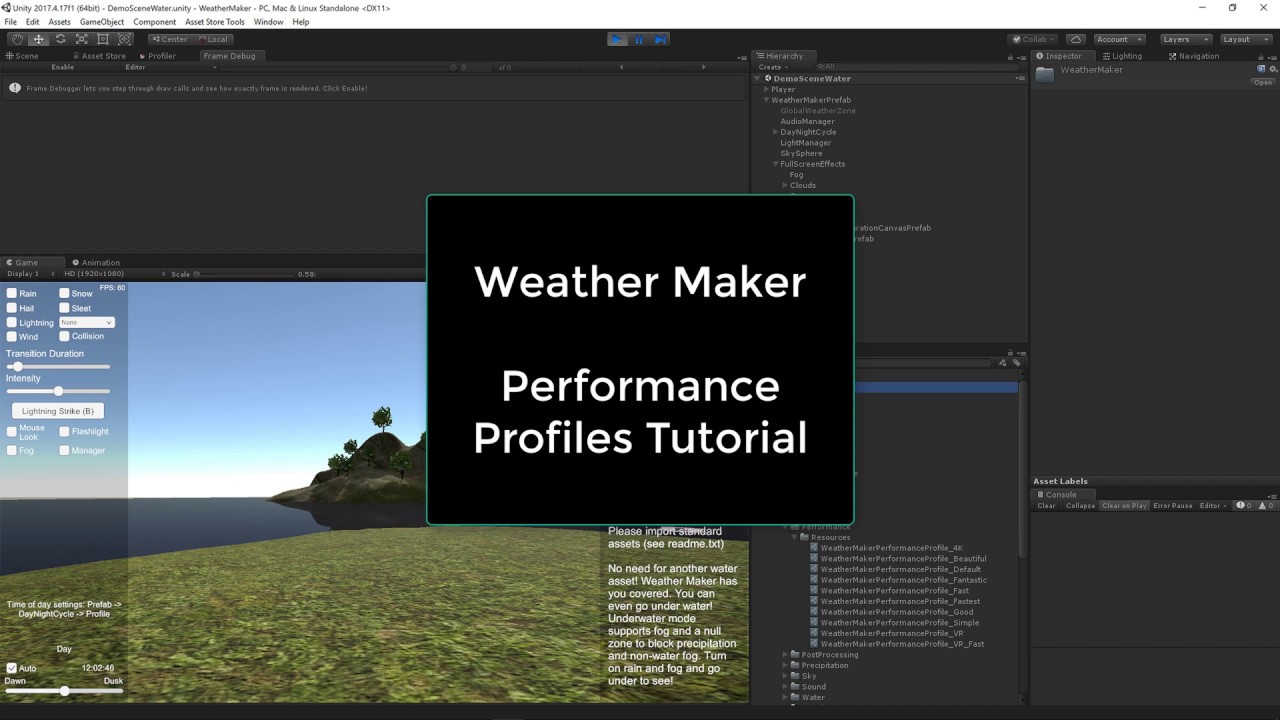Image resolution: width=1280 pixels, height=720 pixels.
Task: Open the DemoSceneWater scene options menu
Action: tap(1020, 78)
